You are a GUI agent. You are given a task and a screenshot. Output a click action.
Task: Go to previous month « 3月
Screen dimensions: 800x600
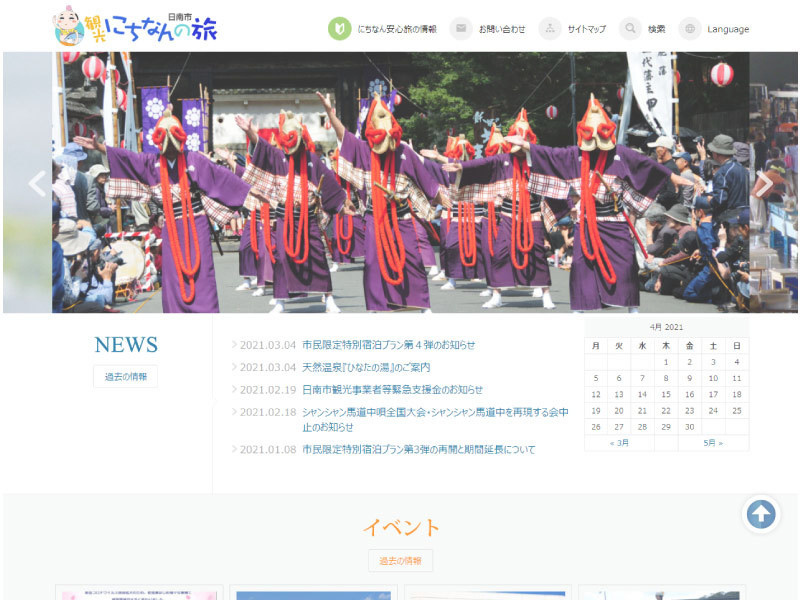[x=620, y=442]
